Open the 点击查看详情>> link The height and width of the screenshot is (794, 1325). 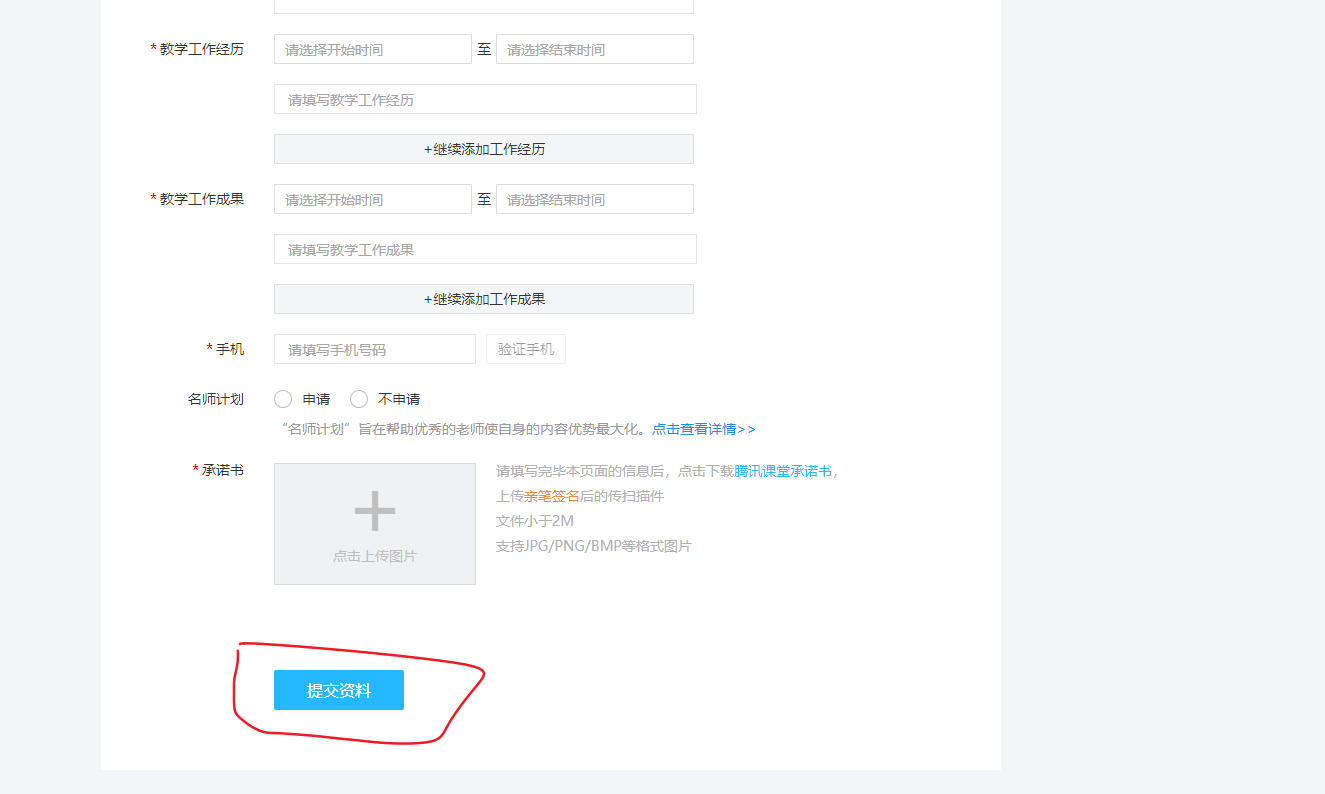coord(704,429)
